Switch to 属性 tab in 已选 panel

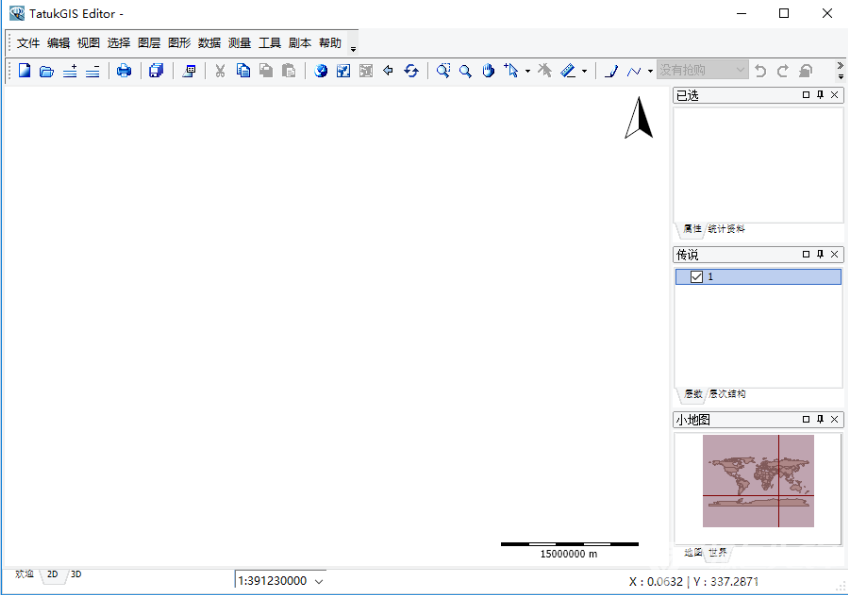pyautogui.click(x=692, y=229)
